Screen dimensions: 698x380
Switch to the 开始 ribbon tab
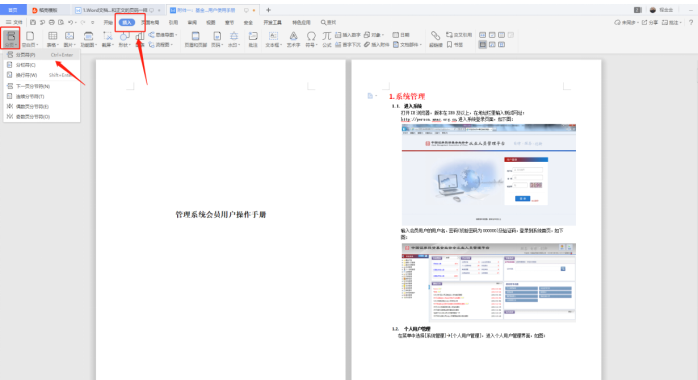pos(108,22)
